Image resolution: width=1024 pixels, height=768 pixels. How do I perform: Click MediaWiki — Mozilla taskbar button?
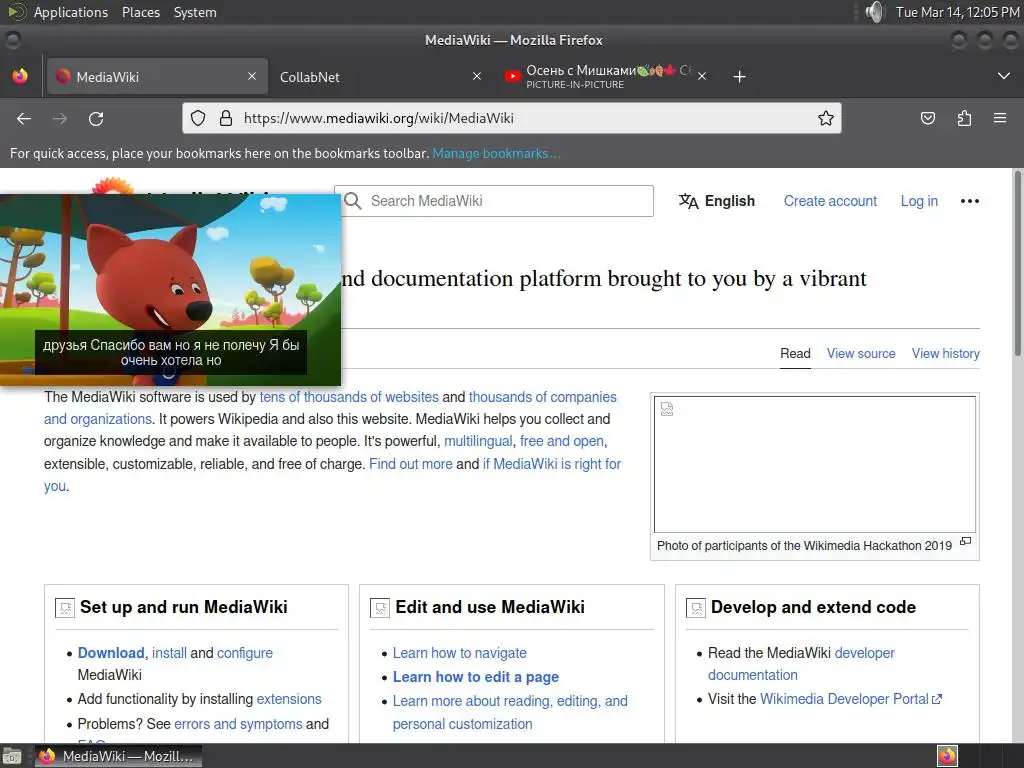(x=118, y=756)
